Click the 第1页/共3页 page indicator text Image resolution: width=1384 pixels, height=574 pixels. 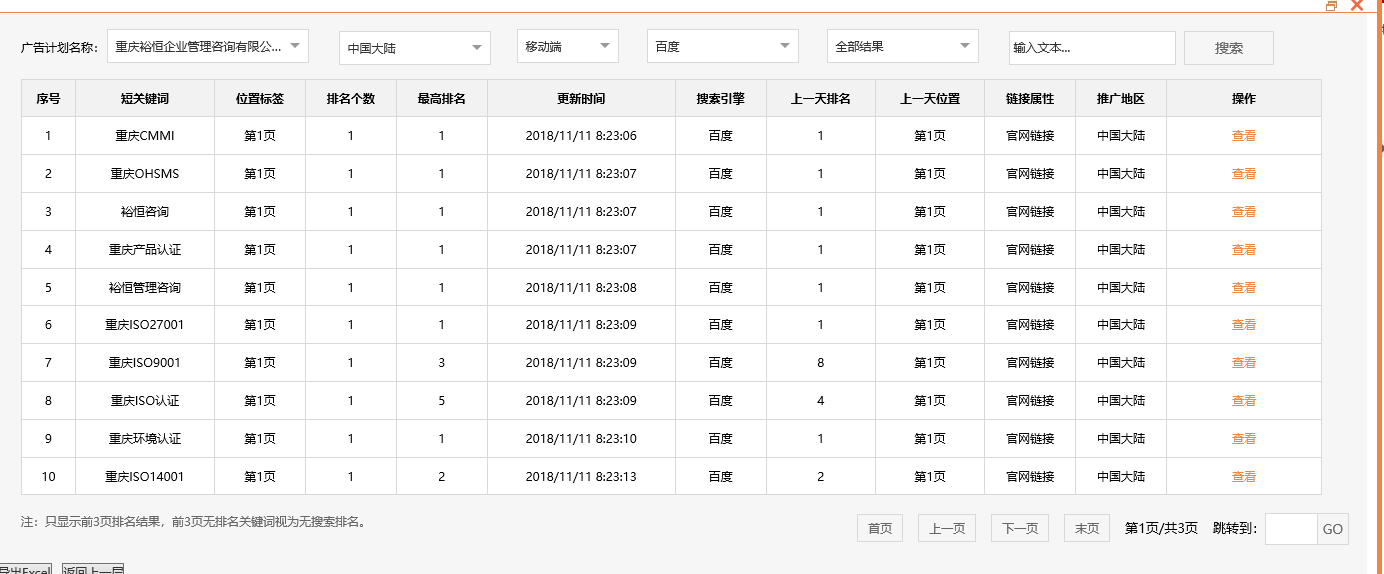pyautogui.click(x=1161, y=528)
